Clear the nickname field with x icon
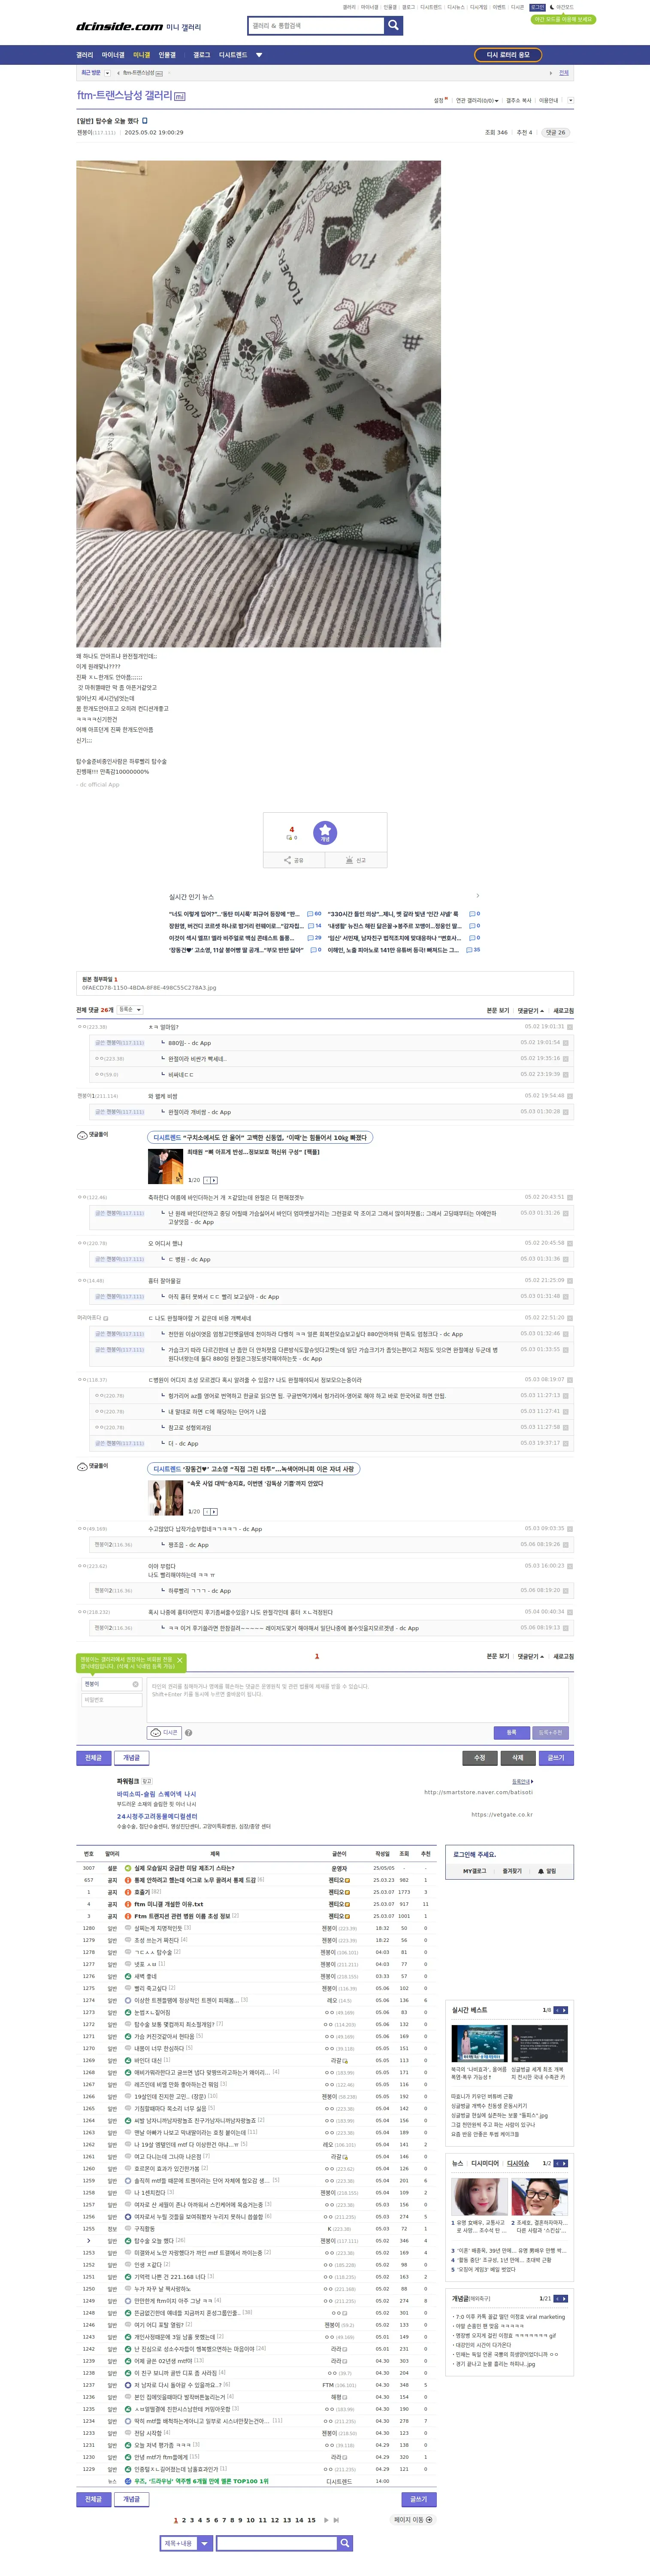The image size is (650, 2576). click(136, 1684)
